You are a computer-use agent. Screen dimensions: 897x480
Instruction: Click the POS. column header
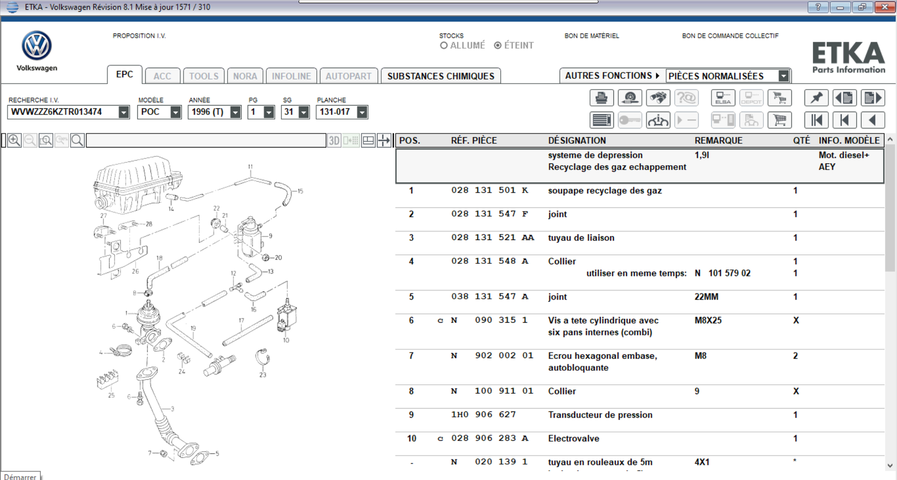[410, 140]
